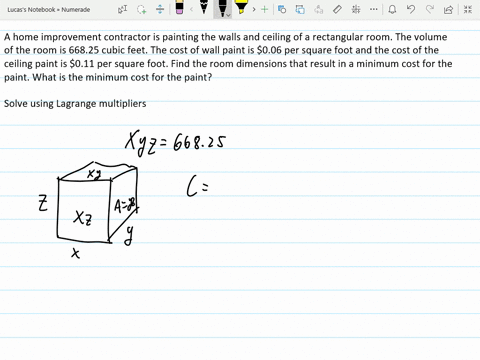480x360 pixels.
Task: Select the active black pen
Action: point(221,8)
